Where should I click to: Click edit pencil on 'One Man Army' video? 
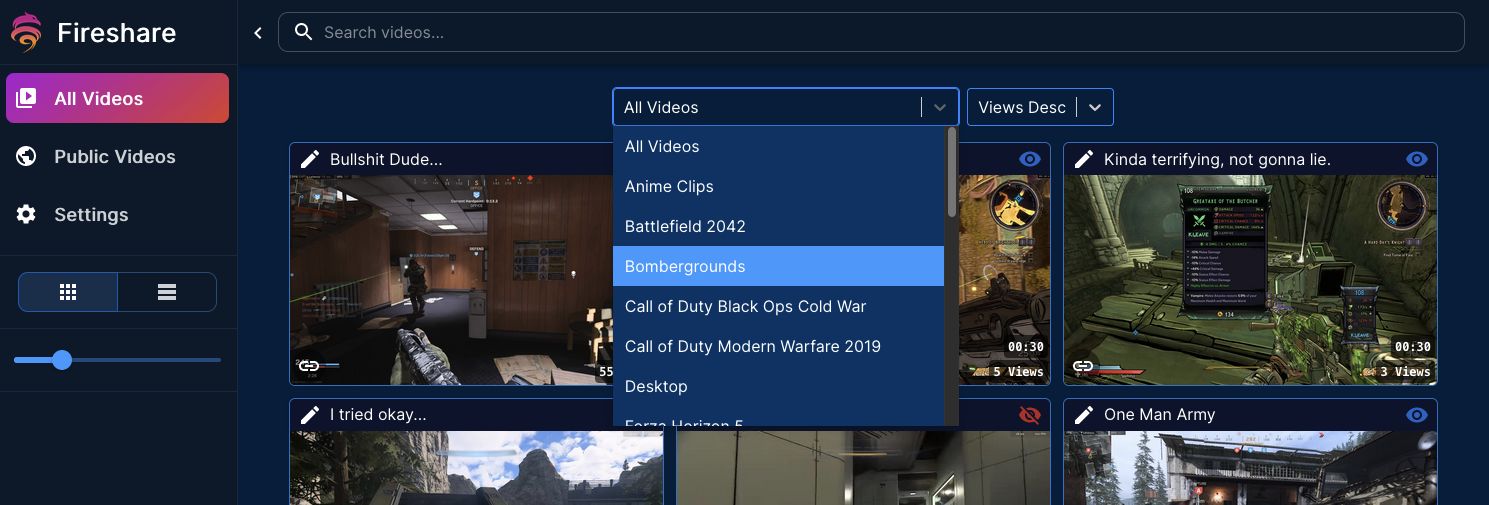coord(1084,414)
